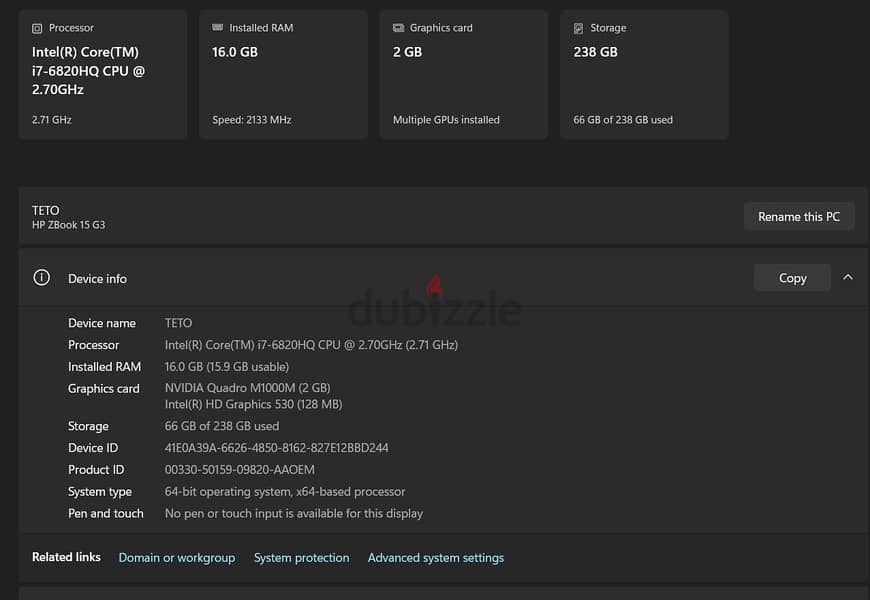Click the Processor chip icon

click(x=37, y=28)
